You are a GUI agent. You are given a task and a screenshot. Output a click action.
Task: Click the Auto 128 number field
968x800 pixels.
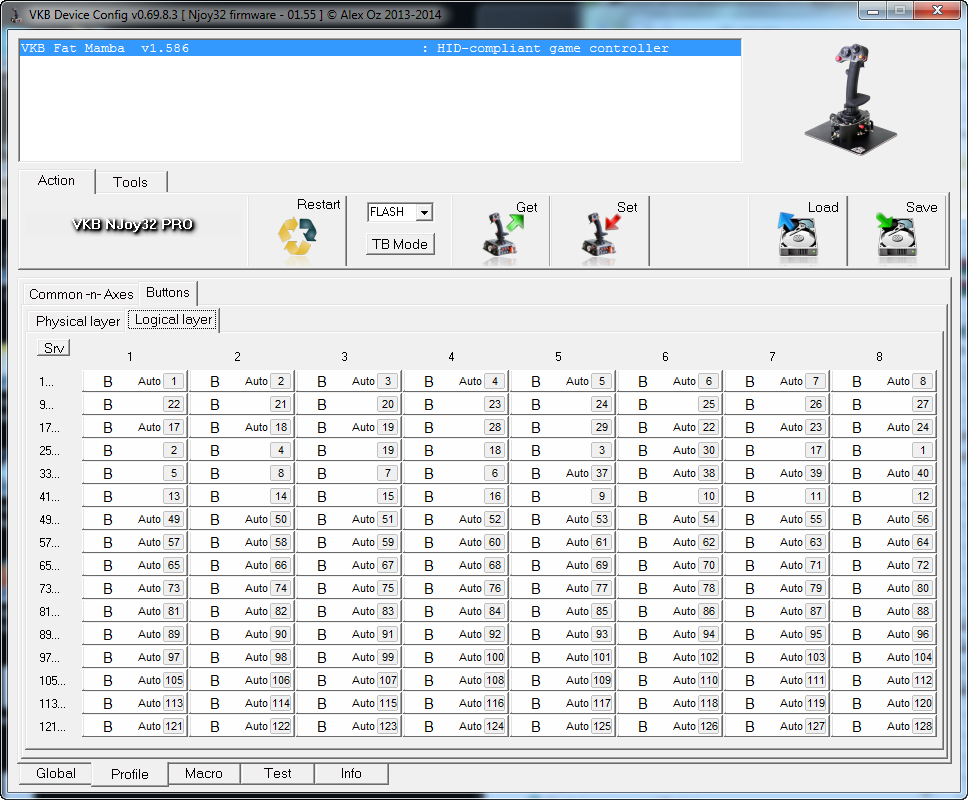(x=922, y=726)
